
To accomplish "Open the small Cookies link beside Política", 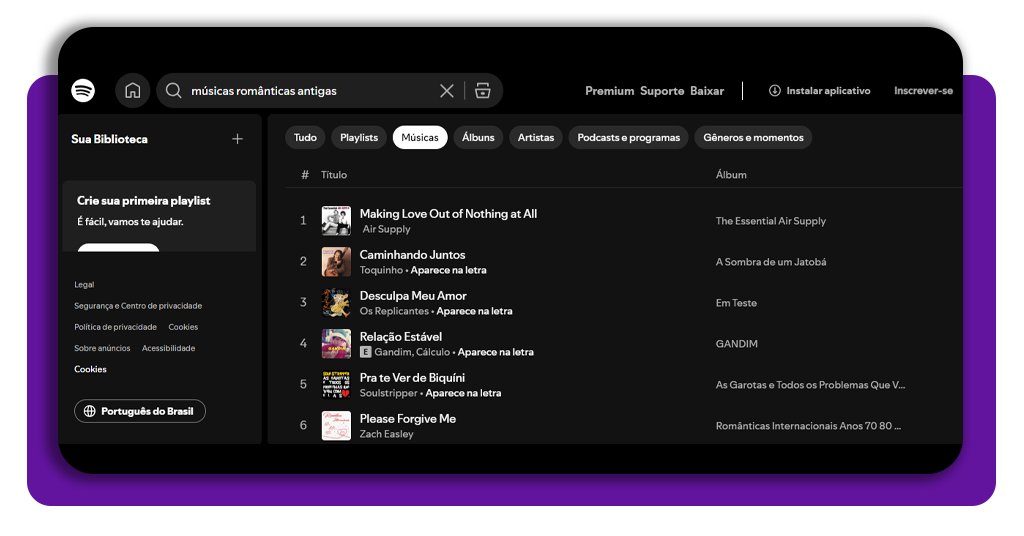I will [183, 327].
